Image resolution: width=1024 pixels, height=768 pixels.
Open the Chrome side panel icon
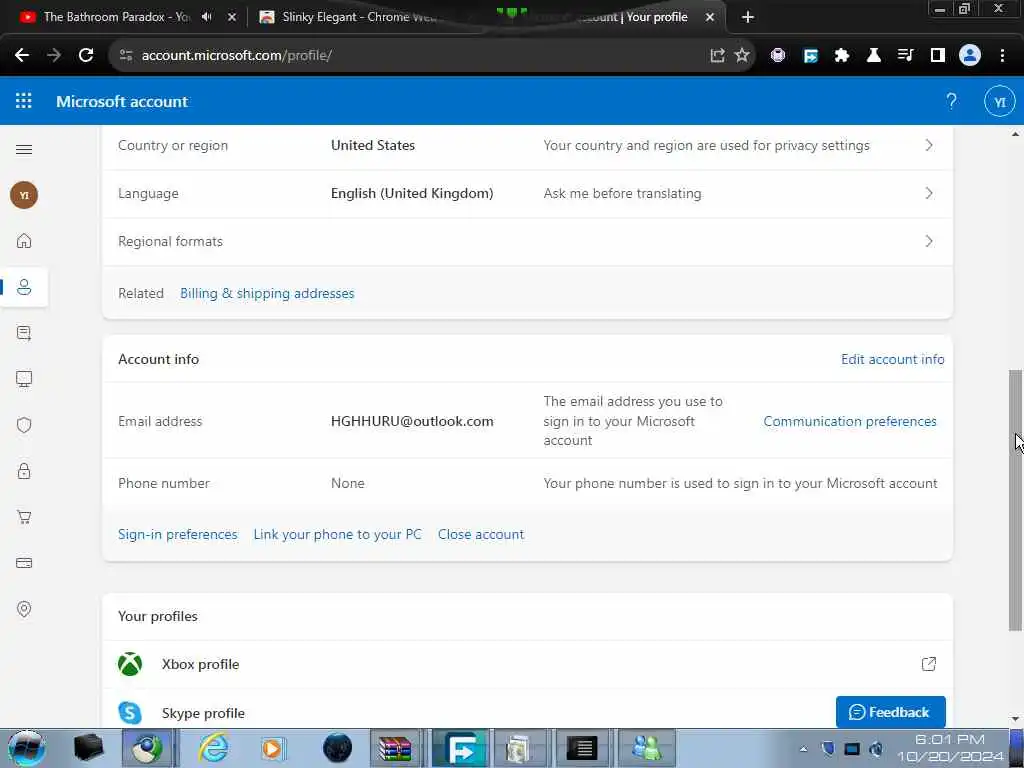pyautogui.click(x=937, y=56)
